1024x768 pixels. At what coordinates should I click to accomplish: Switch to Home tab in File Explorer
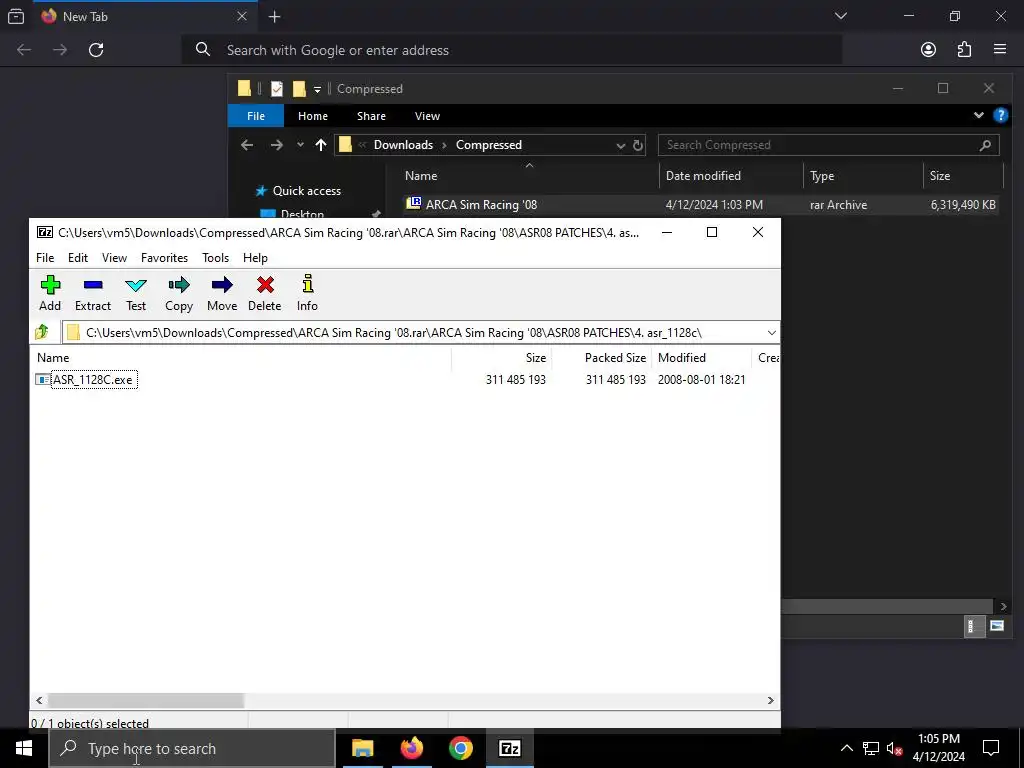tap(313, 116)
